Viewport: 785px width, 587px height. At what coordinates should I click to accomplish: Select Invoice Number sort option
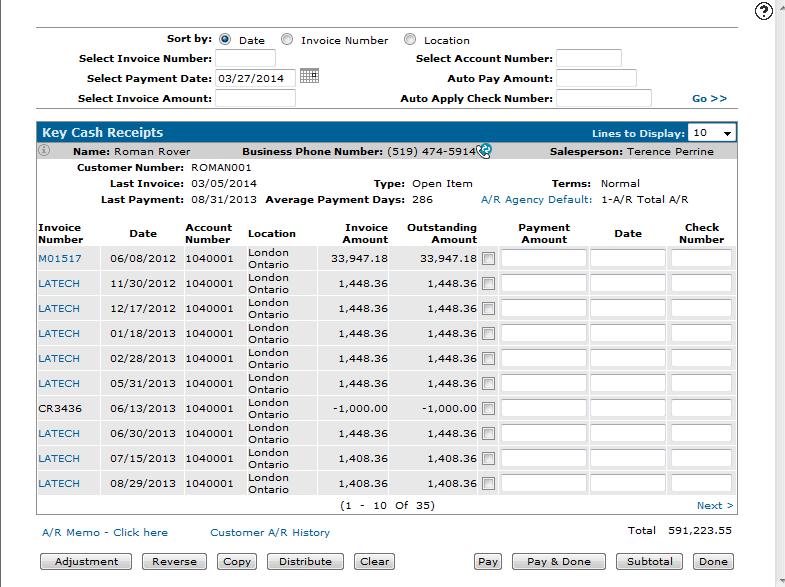point(287,40)
